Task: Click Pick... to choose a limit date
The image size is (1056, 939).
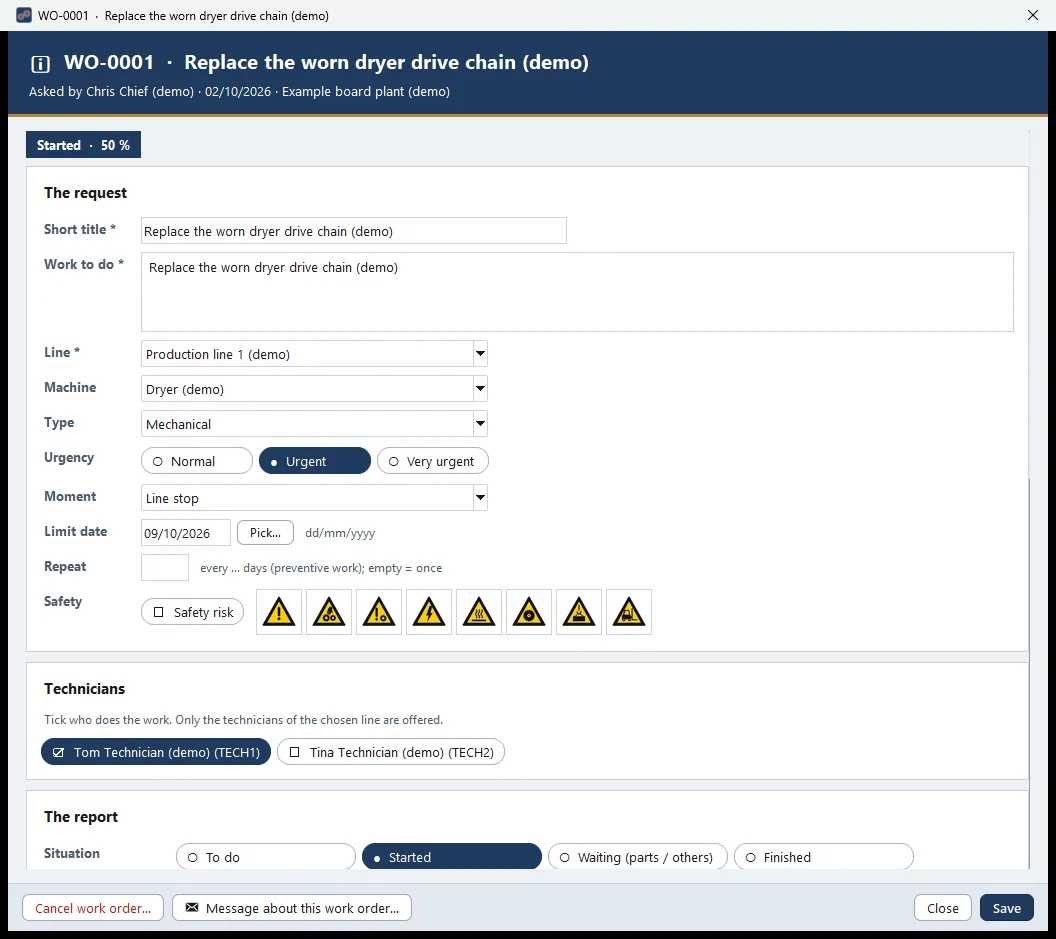Action: 265,532
